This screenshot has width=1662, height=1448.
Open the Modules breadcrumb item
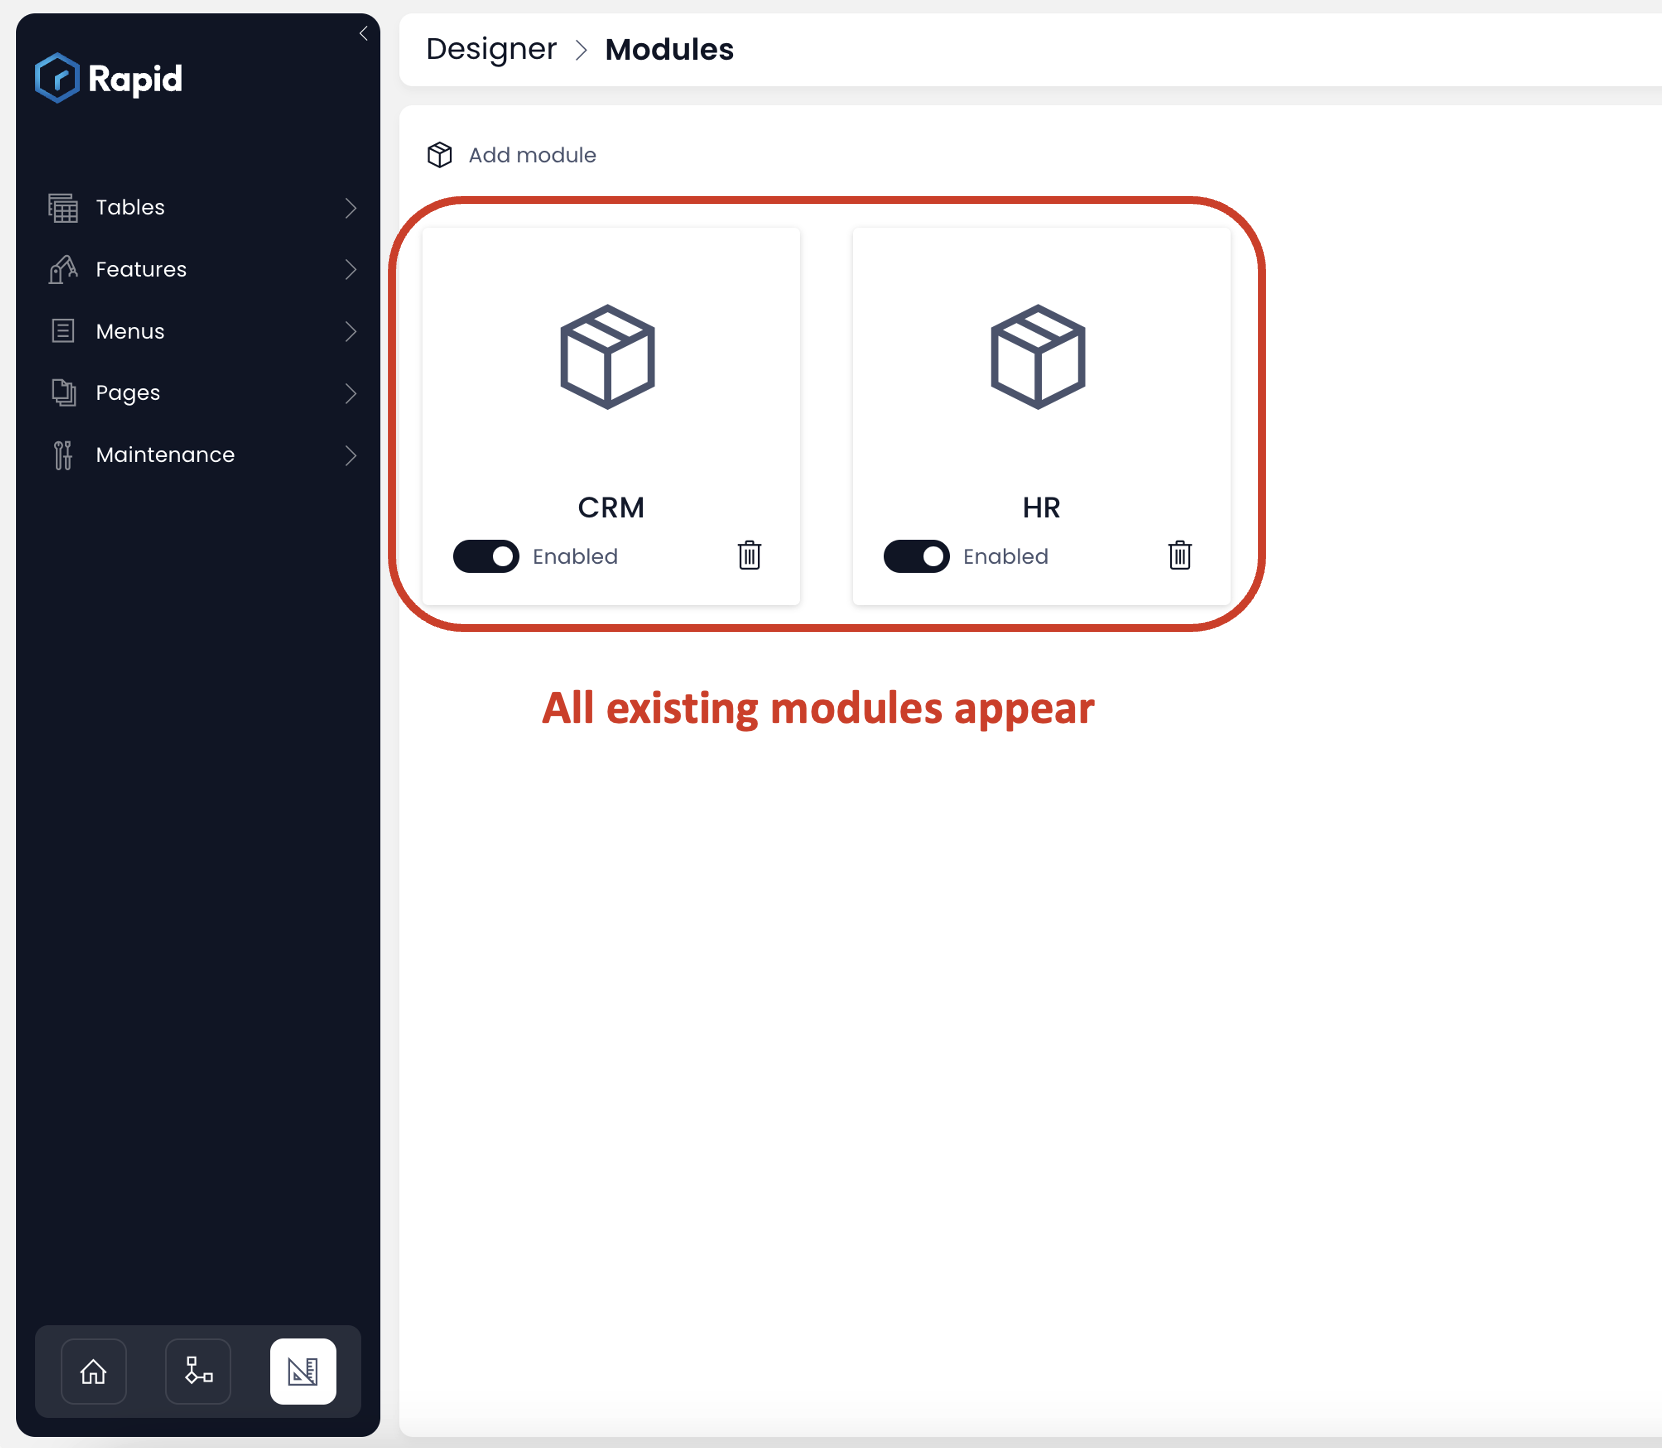[669, 48]
